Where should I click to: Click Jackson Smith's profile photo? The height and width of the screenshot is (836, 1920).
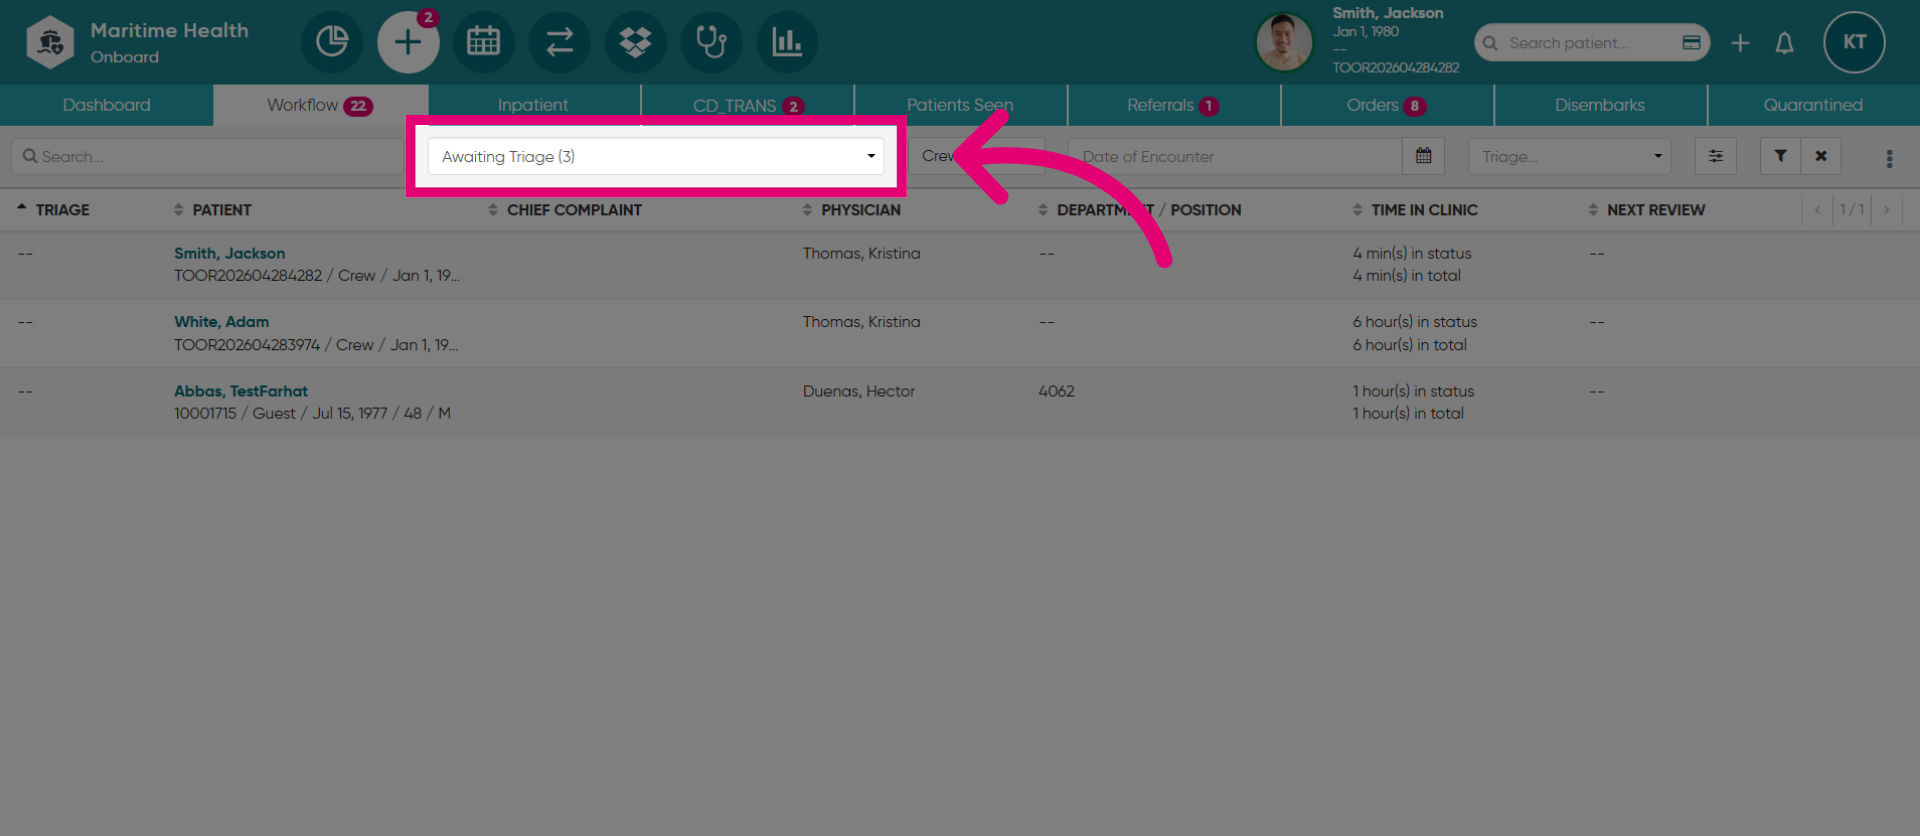1284,42
